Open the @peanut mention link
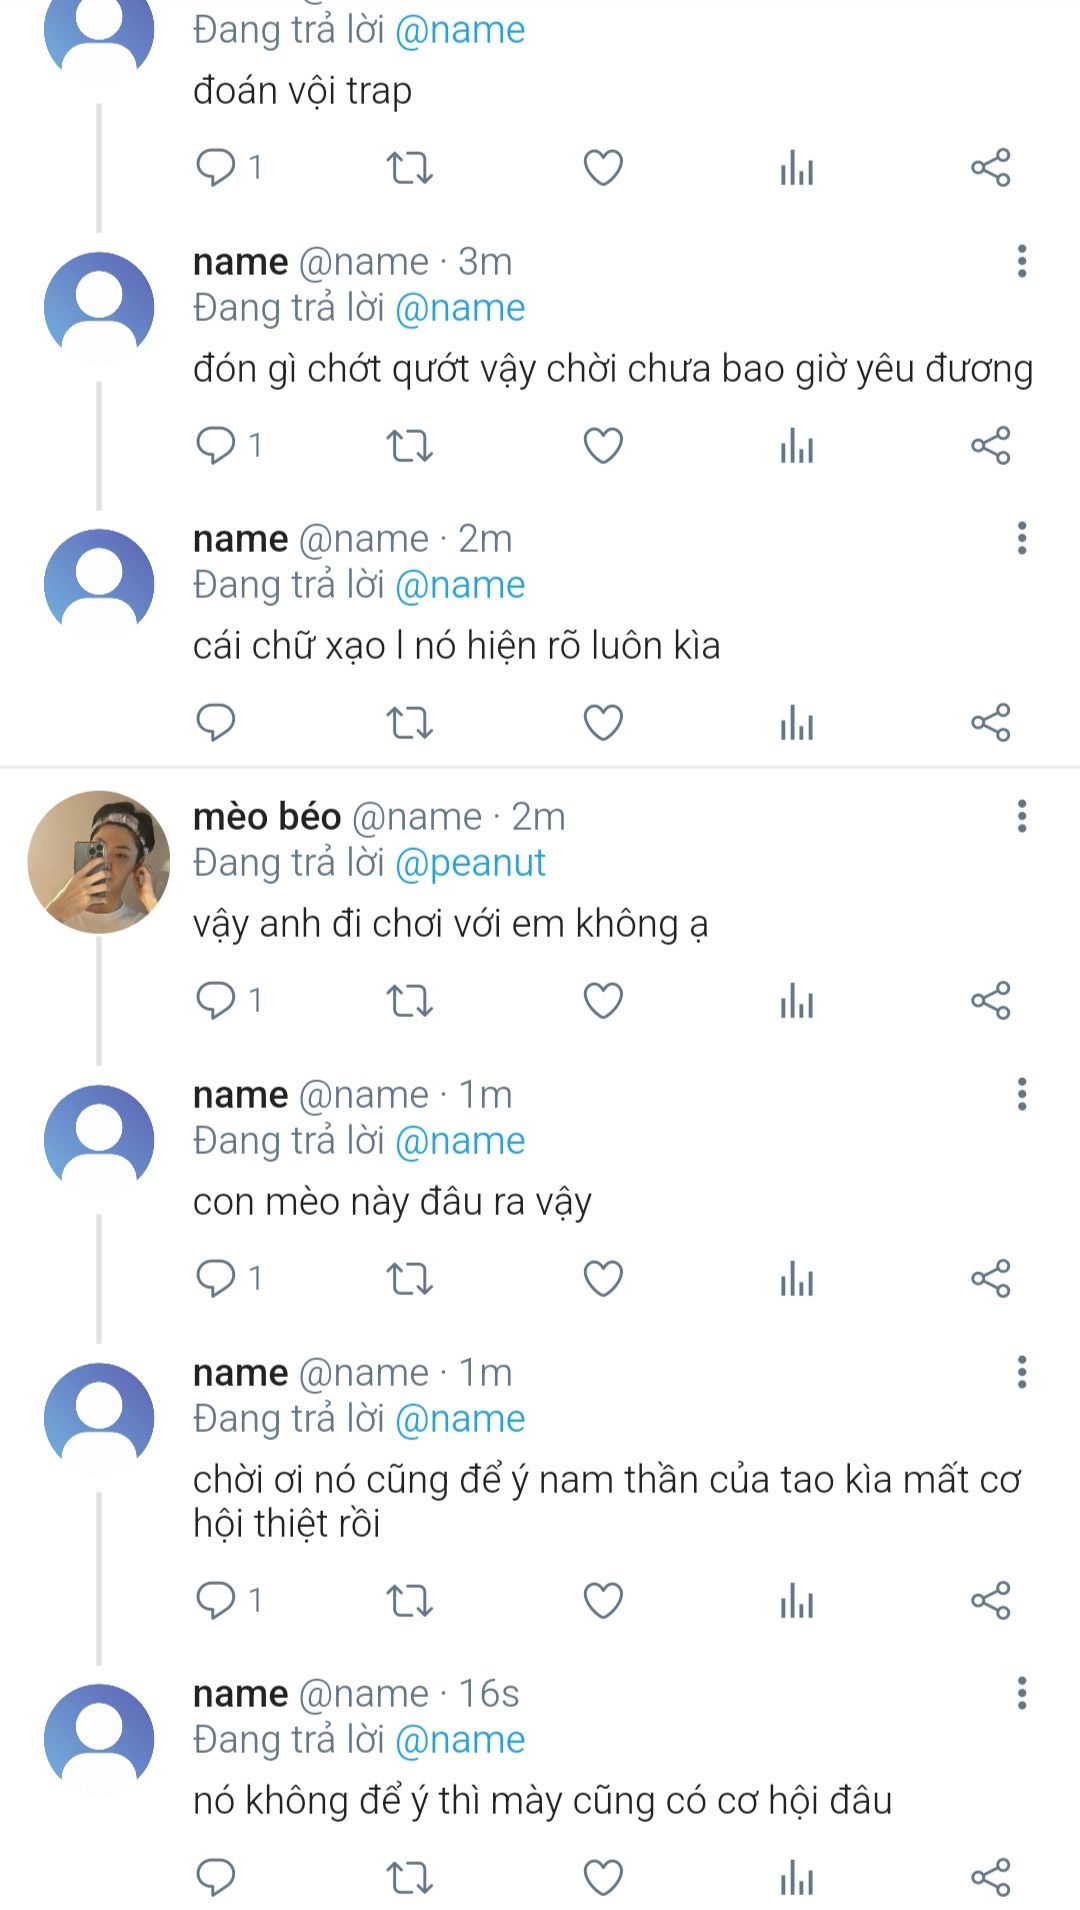1080x1910 pixels. click(x=470, y=863)
